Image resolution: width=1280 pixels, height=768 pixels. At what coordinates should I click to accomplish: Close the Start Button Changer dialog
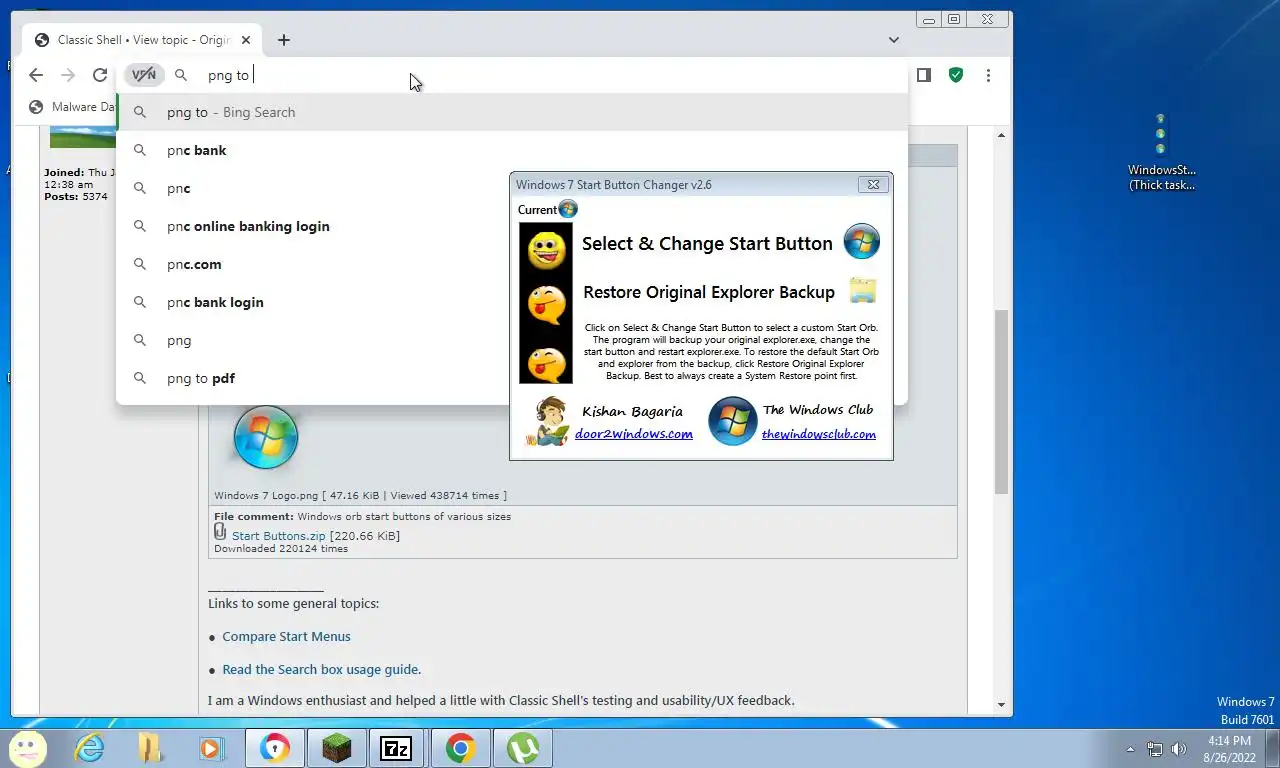(873, 184)
